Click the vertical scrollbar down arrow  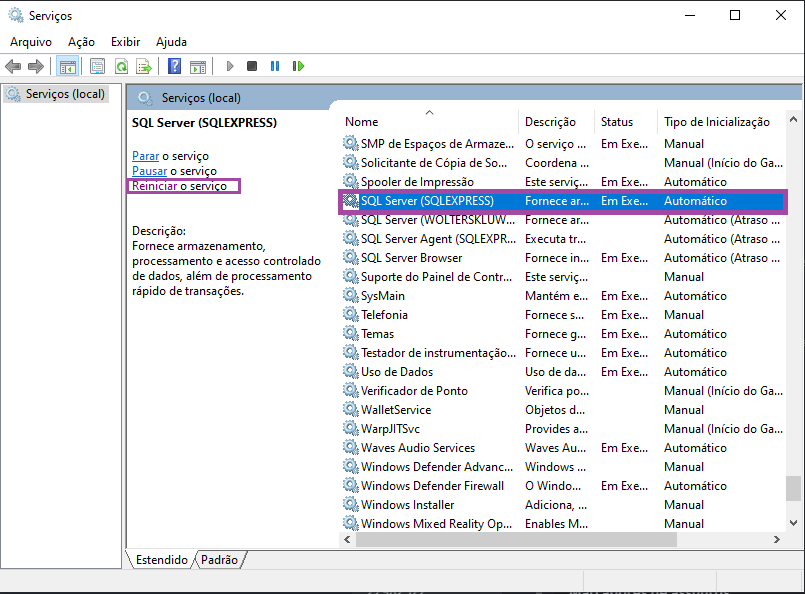793,523
